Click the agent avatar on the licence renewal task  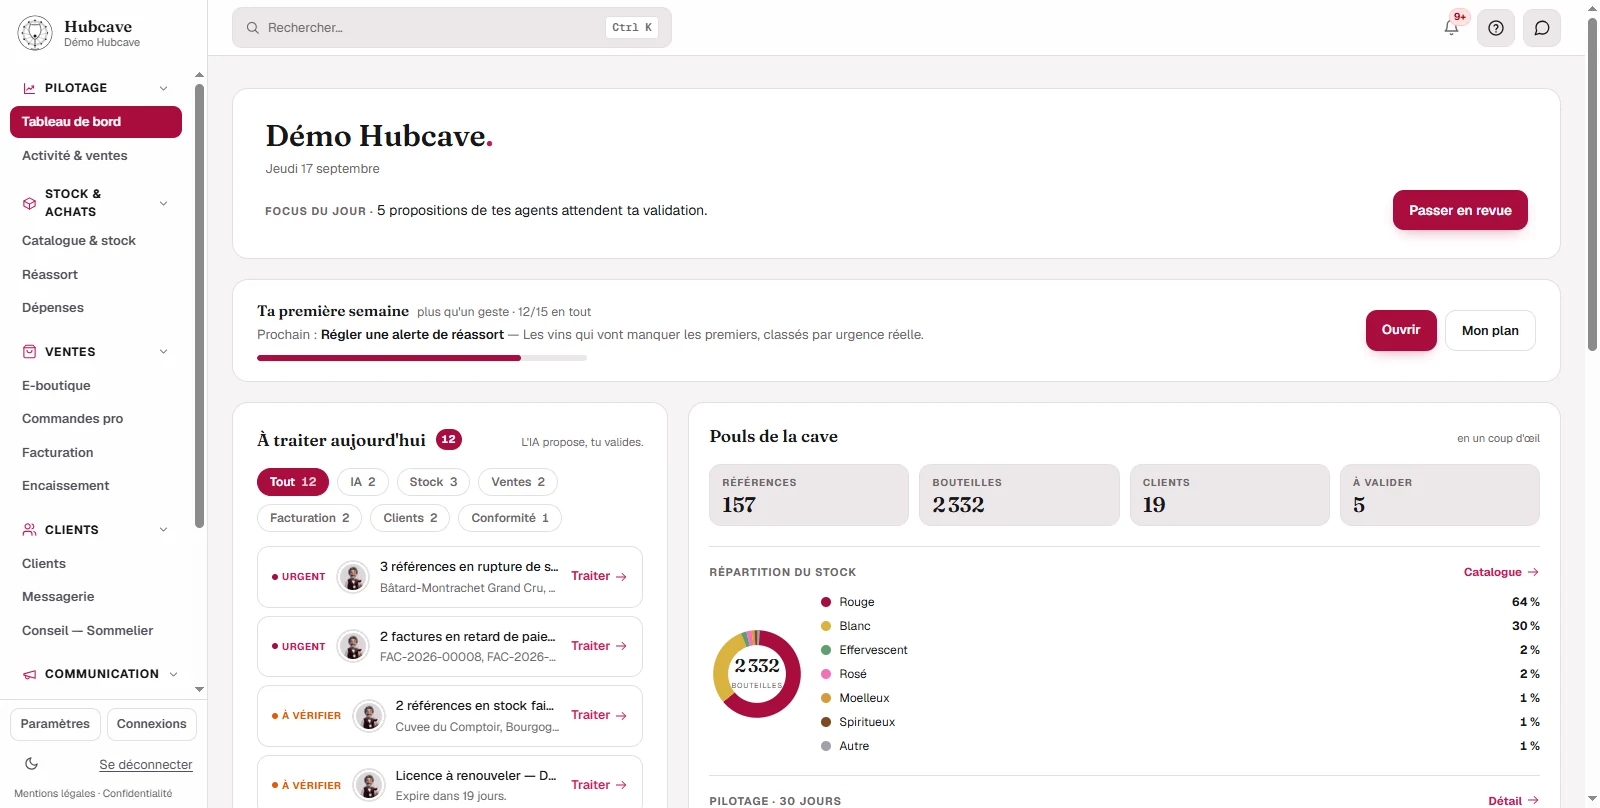(369, 785)
